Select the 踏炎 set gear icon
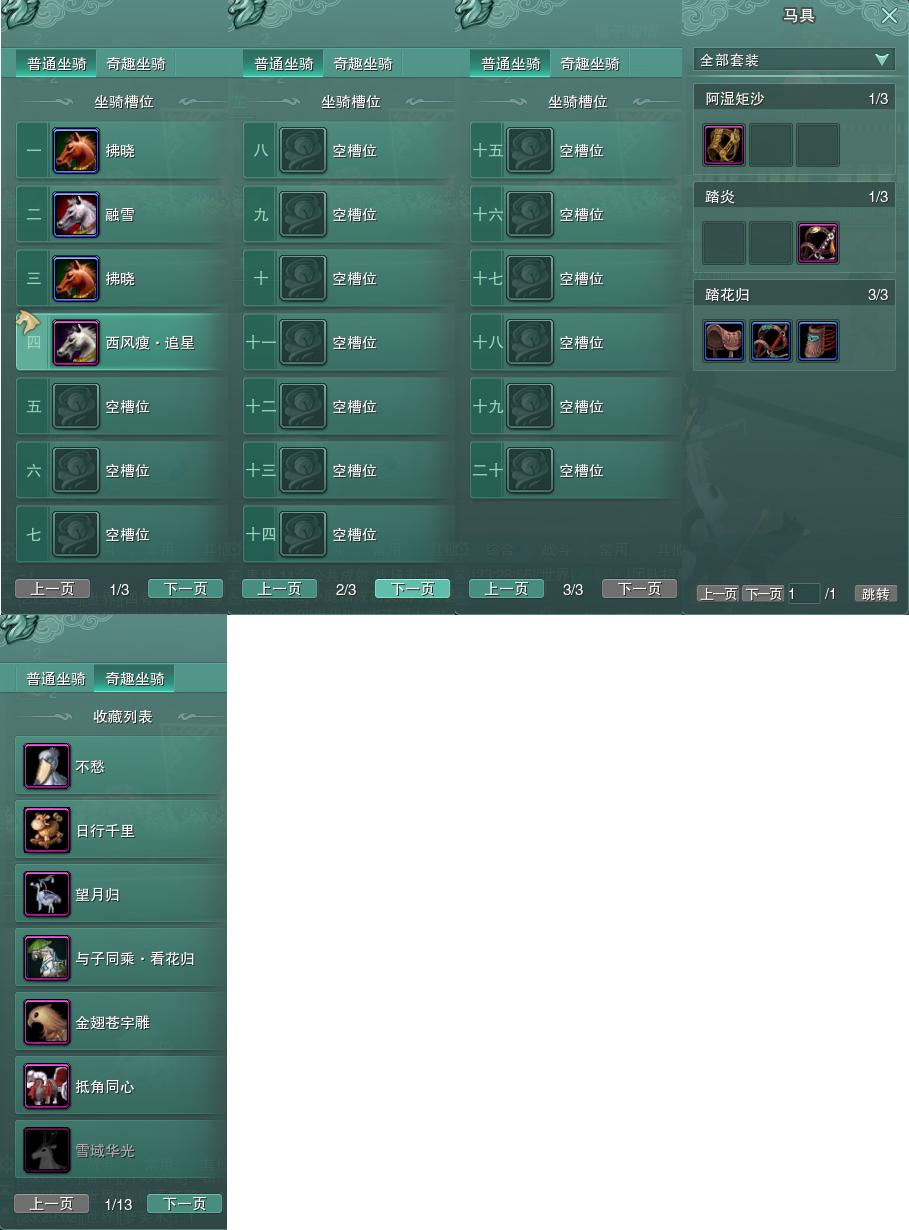 coord(818,243)
